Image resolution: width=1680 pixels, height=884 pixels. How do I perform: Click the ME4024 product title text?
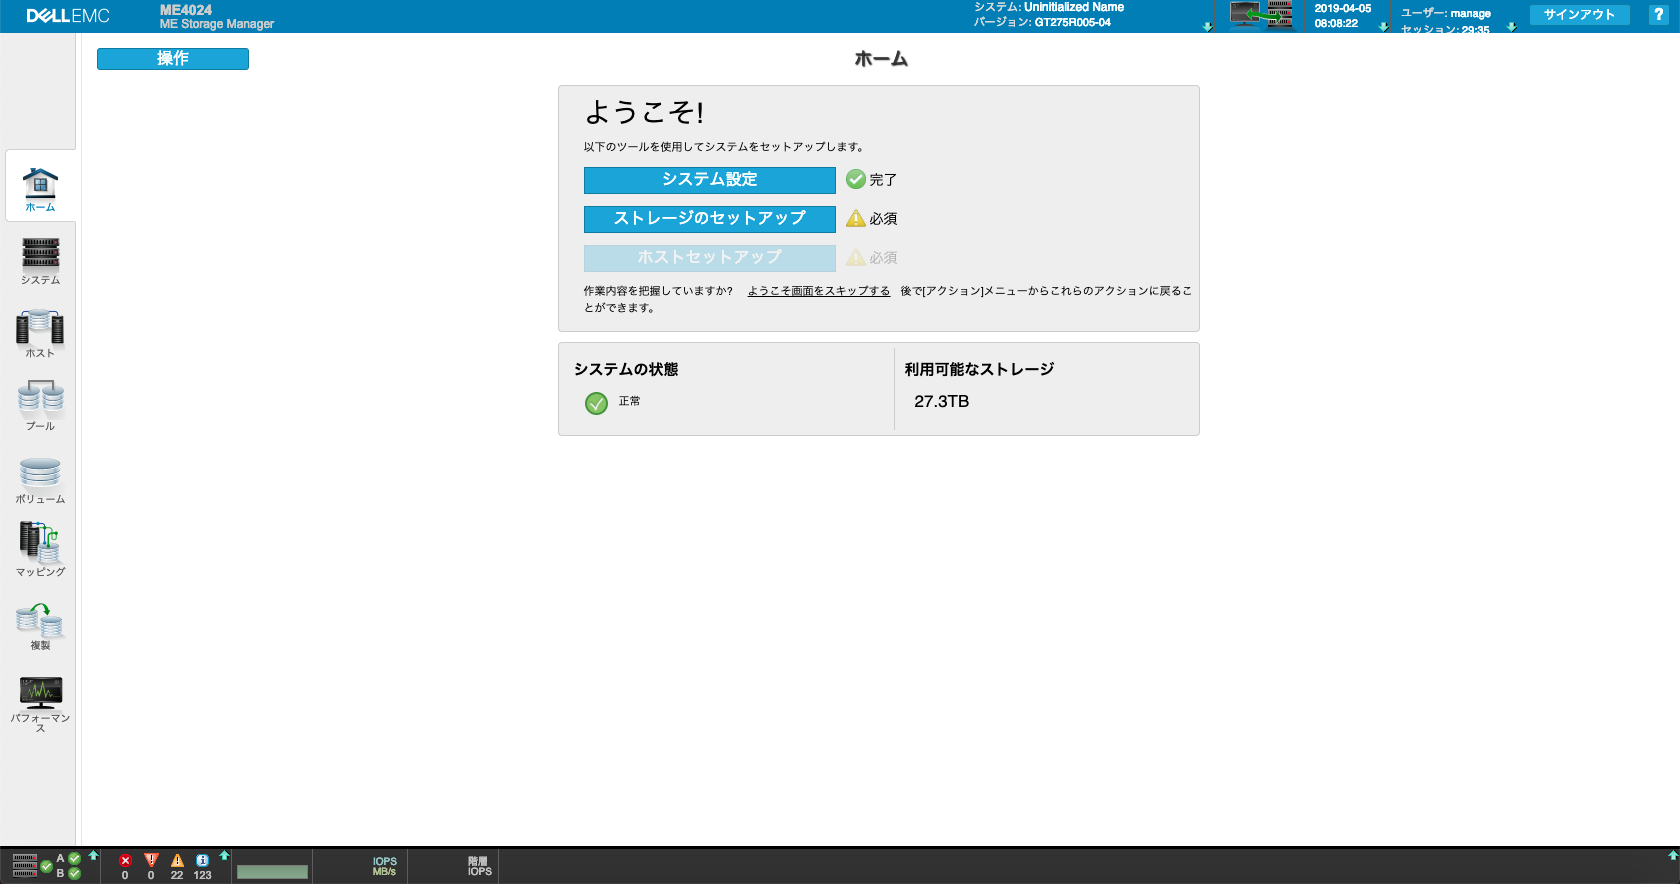point(186,10)
